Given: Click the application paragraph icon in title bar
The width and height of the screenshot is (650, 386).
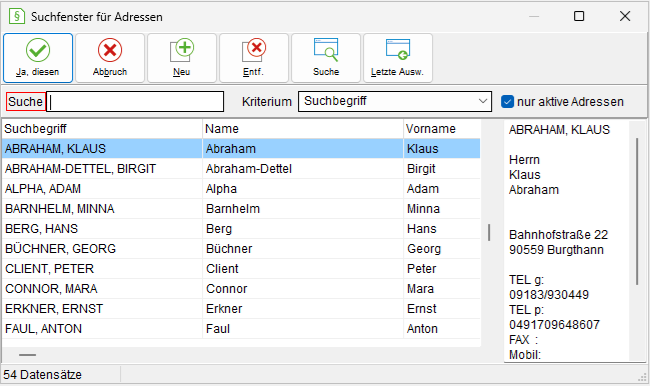Looking at the screenshot, I should click(17, 17).
